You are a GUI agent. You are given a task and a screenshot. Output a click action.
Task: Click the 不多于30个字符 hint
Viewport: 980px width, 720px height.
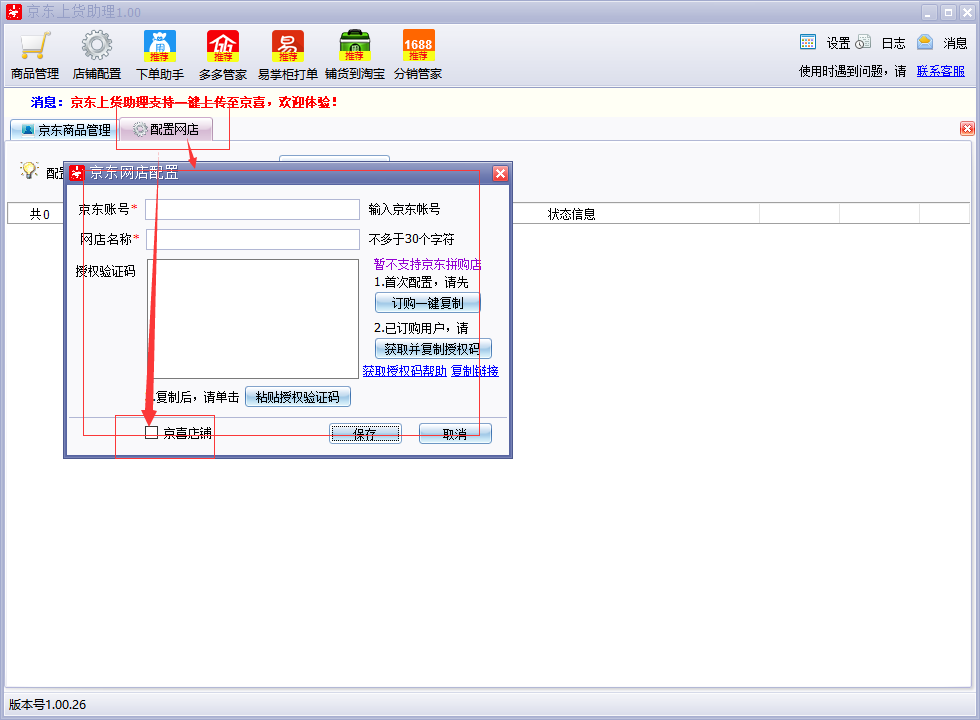coord(411,239)
